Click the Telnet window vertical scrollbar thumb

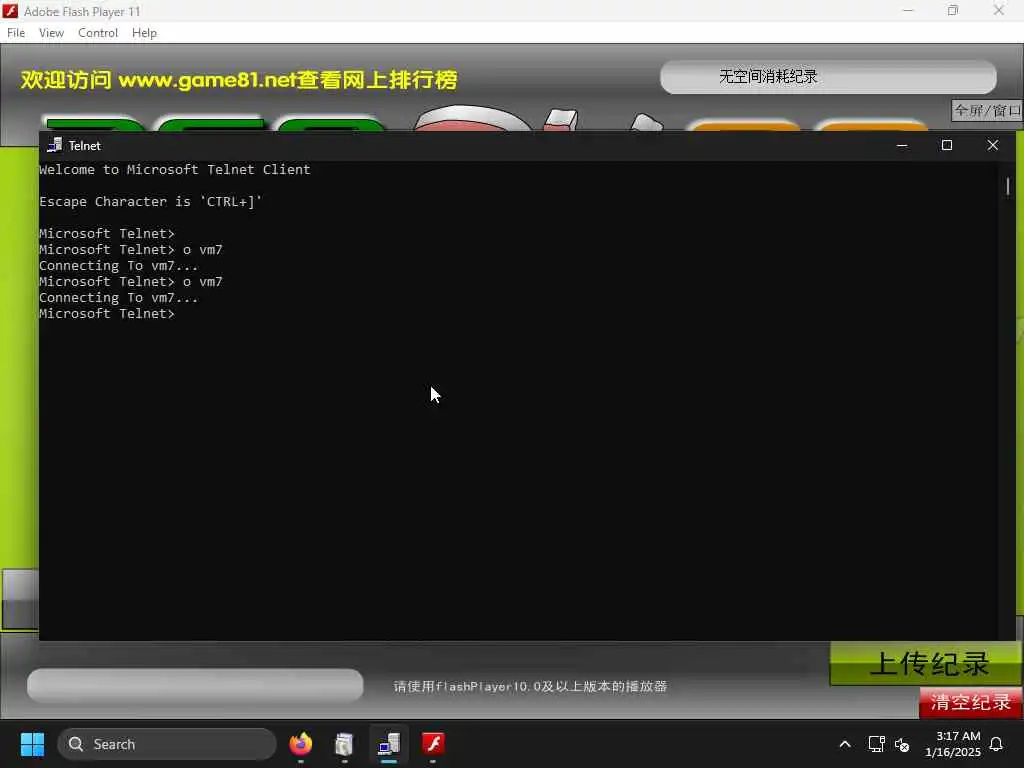pyautogui.click(x=1008, y=186)
